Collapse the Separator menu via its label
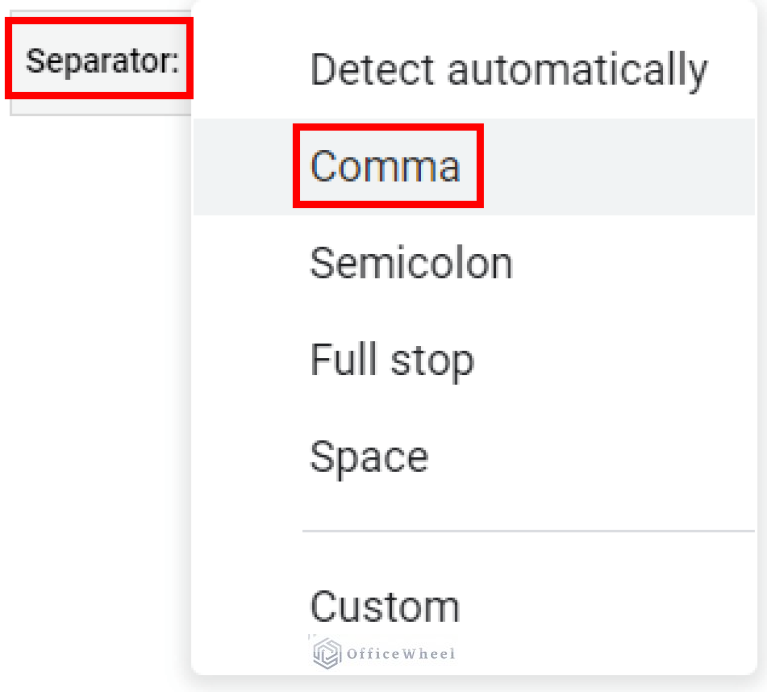The image size is (767, 692). (101, 62)
